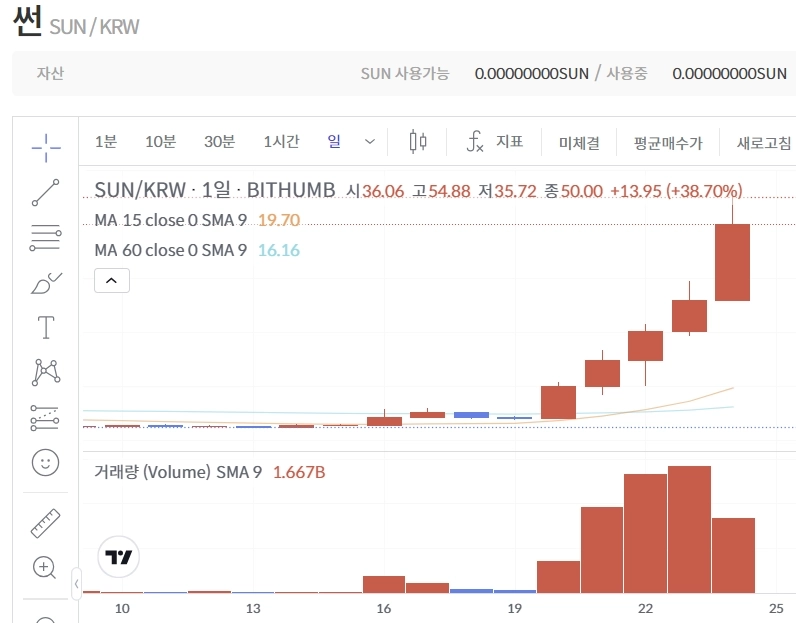Click the 자산 assets label

coord(50,73)
